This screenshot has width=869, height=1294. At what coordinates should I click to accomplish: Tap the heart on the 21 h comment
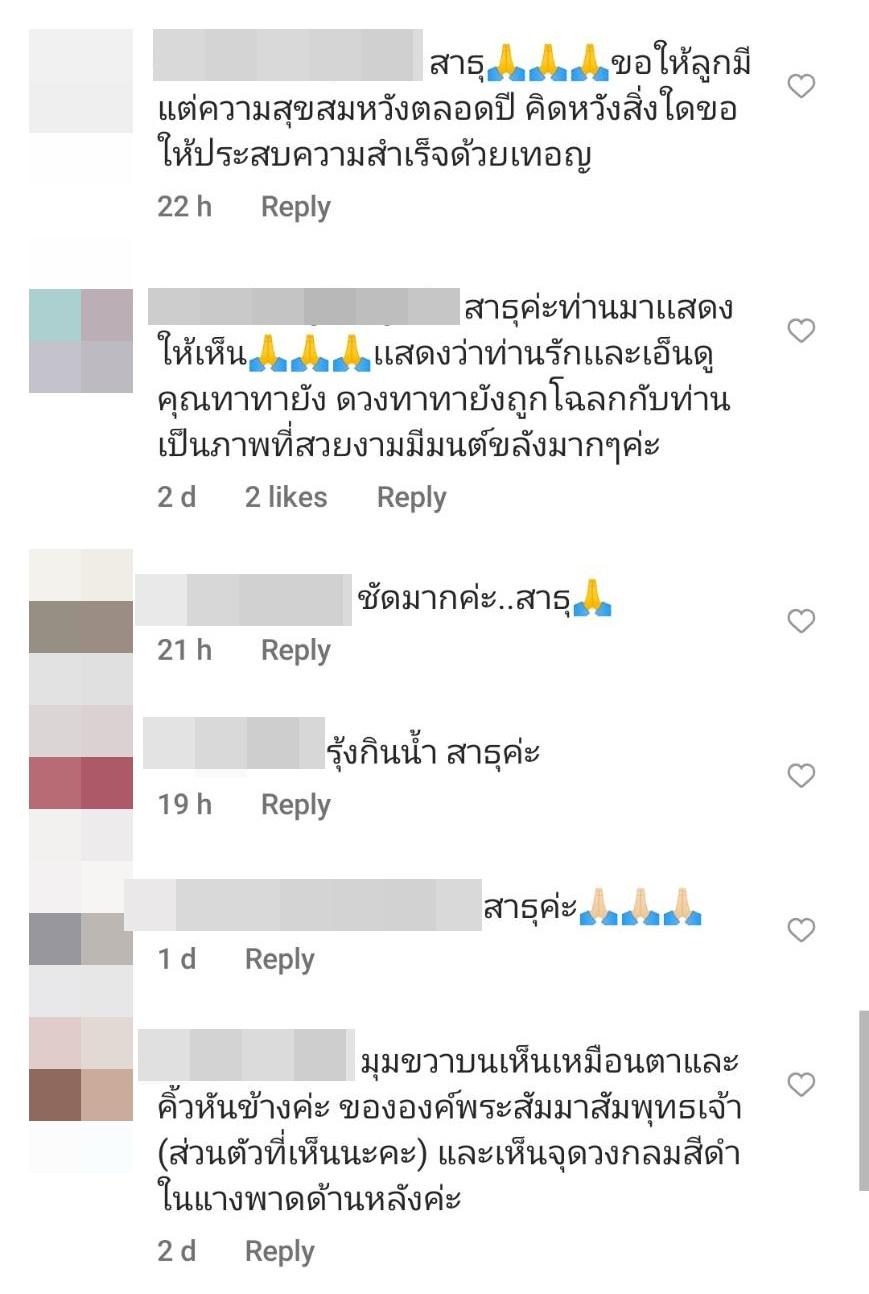(801, 621)
